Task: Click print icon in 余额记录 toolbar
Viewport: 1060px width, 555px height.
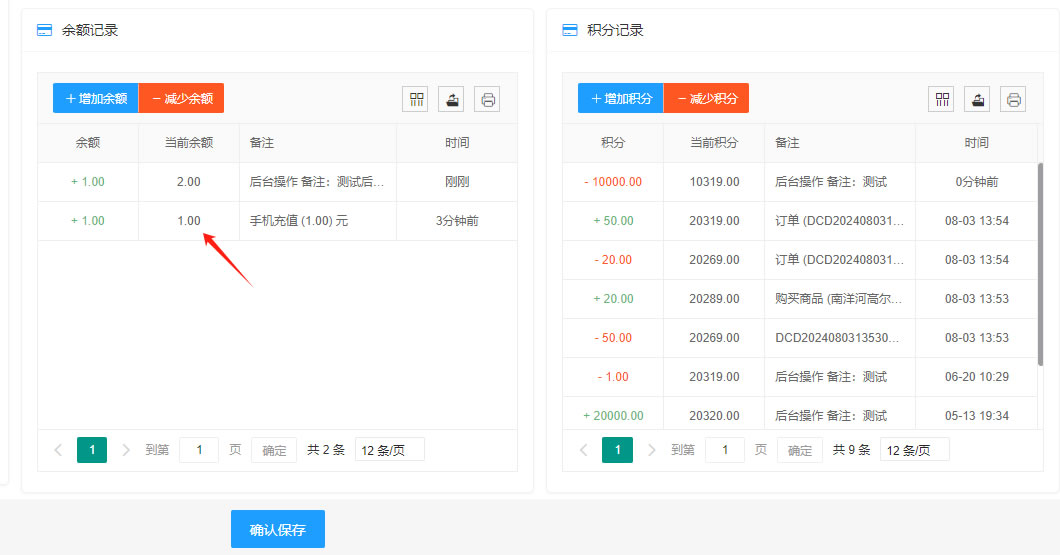Action: pyautogui.click(x=487, y=99)
